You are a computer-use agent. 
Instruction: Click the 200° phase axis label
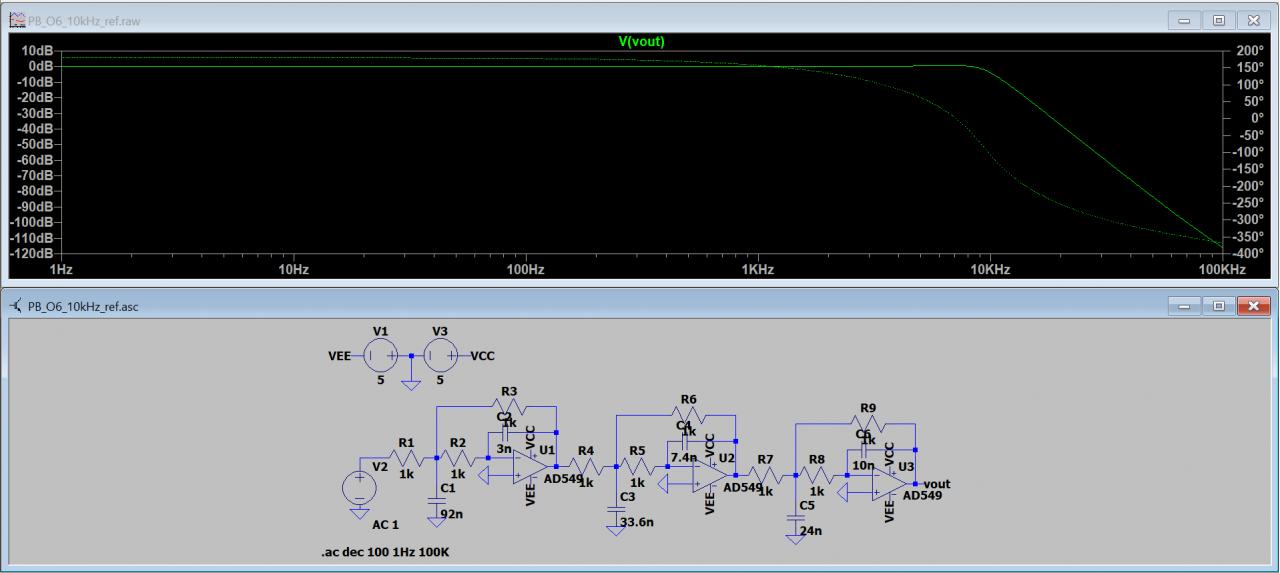pyautogui.click(x=1250, y=49)
